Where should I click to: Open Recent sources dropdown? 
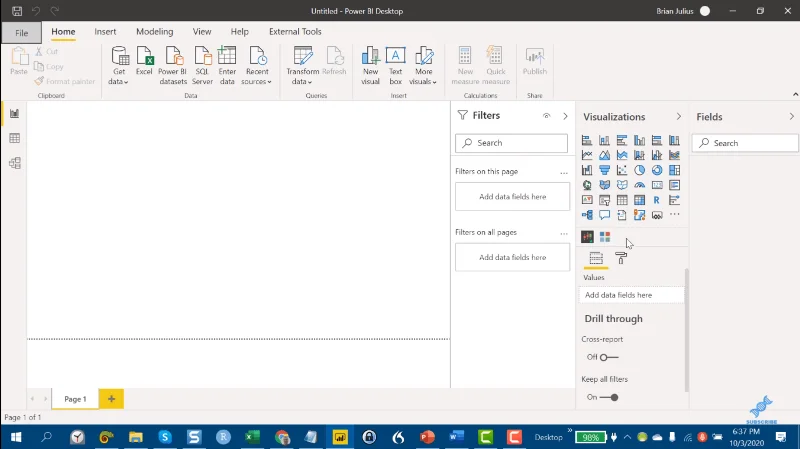pos(257,65)
